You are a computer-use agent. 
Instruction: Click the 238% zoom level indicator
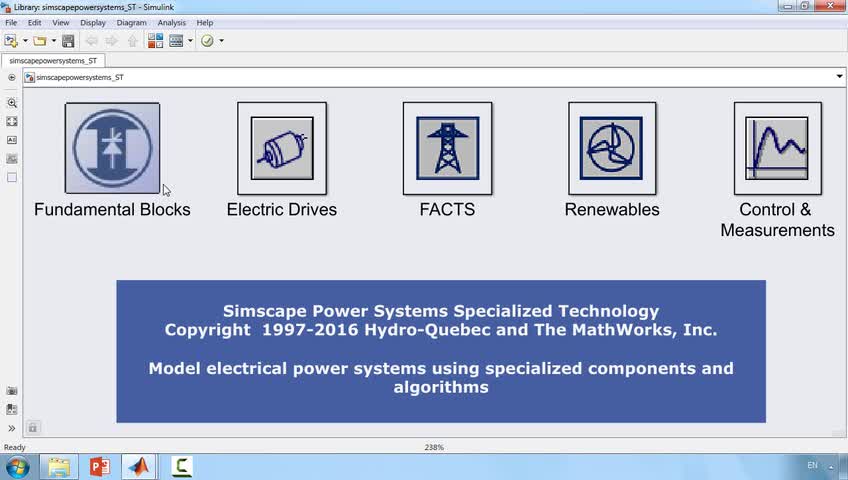click(434, 448)
